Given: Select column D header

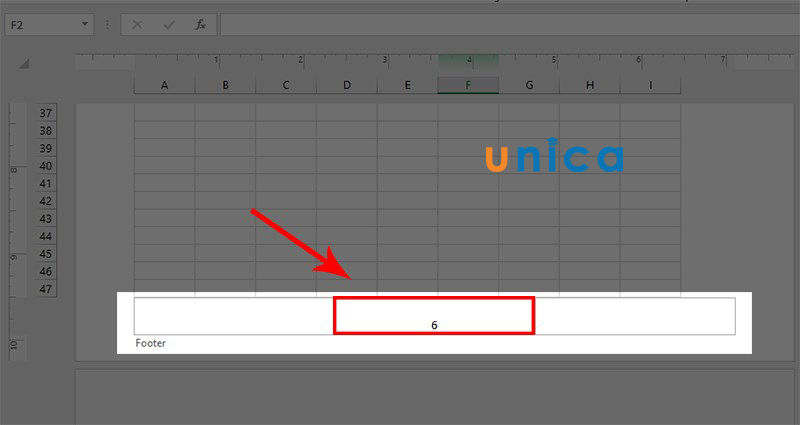Looking at the screenshot, I should (347, 85).
